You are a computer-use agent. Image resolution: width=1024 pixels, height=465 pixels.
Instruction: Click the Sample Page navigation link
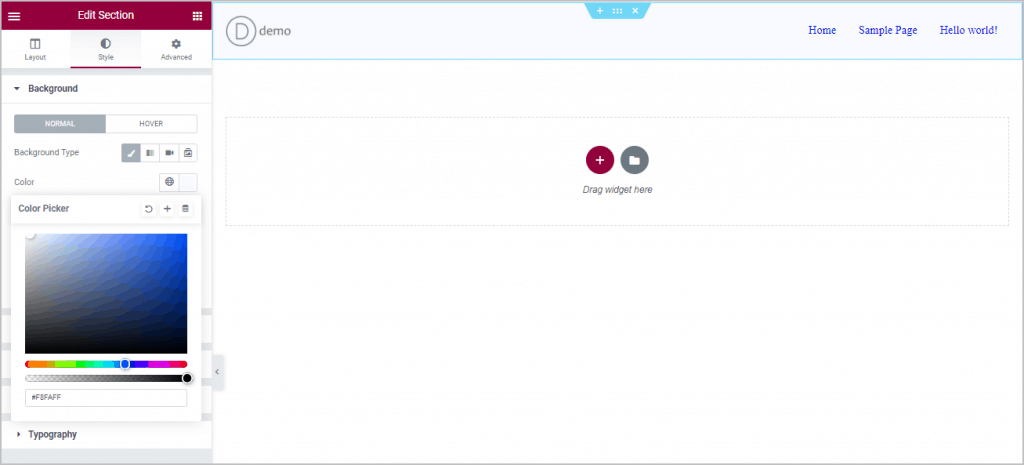click(887, 30)
